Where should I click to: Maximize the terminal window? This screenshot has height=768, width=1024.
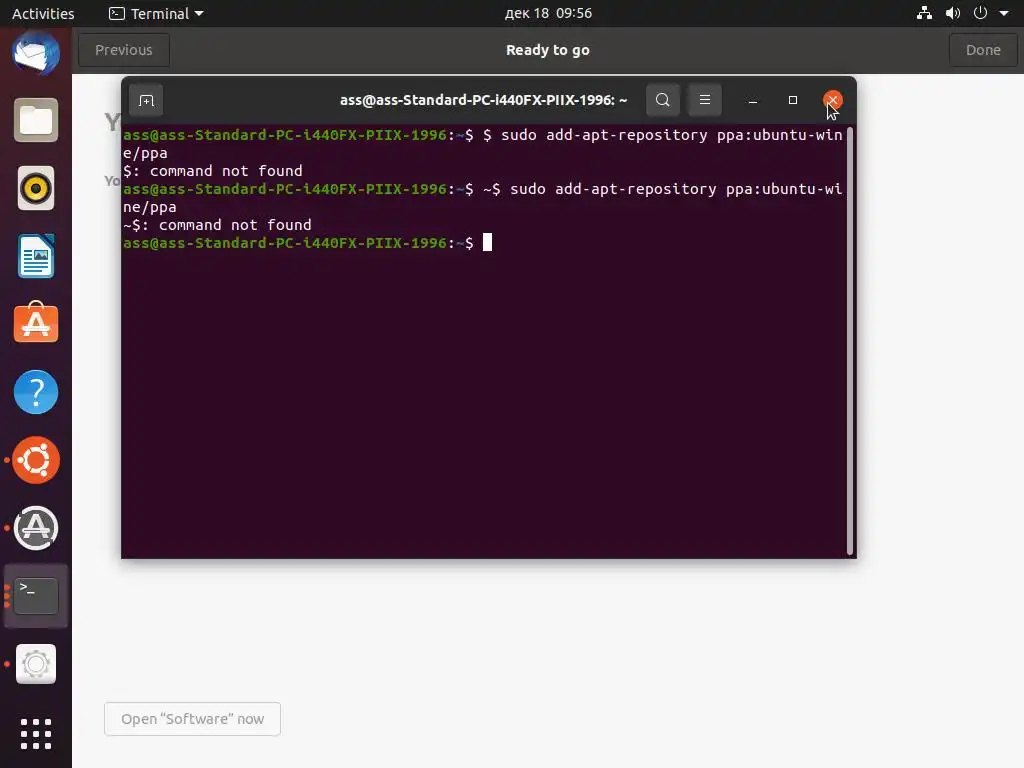793,100
